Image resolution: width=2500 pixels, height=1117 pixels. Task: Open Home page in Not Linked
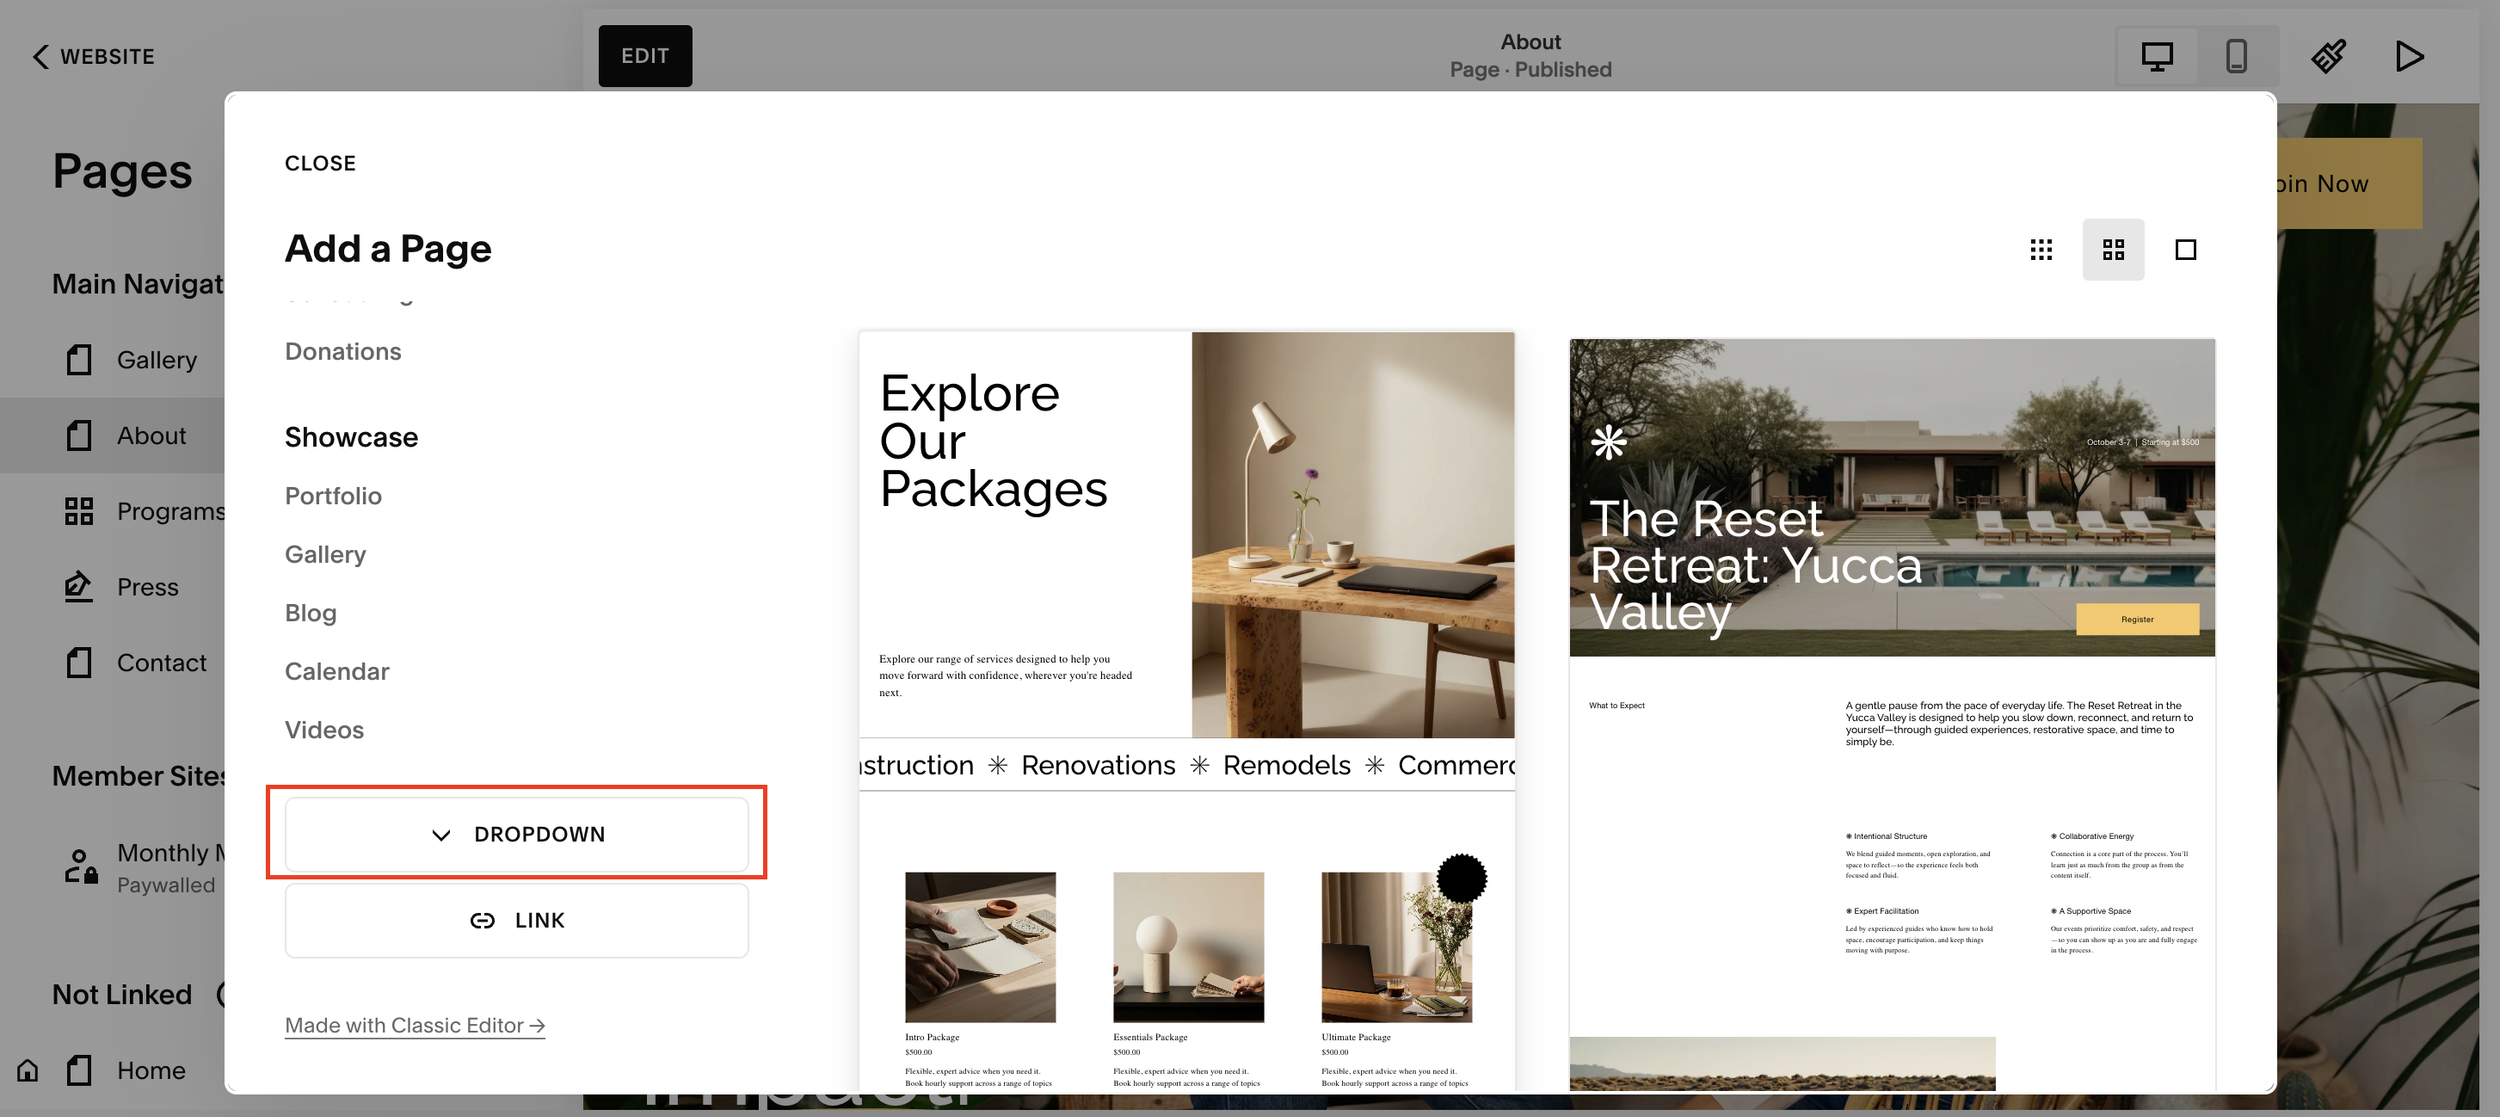(x=151, y=1071)
